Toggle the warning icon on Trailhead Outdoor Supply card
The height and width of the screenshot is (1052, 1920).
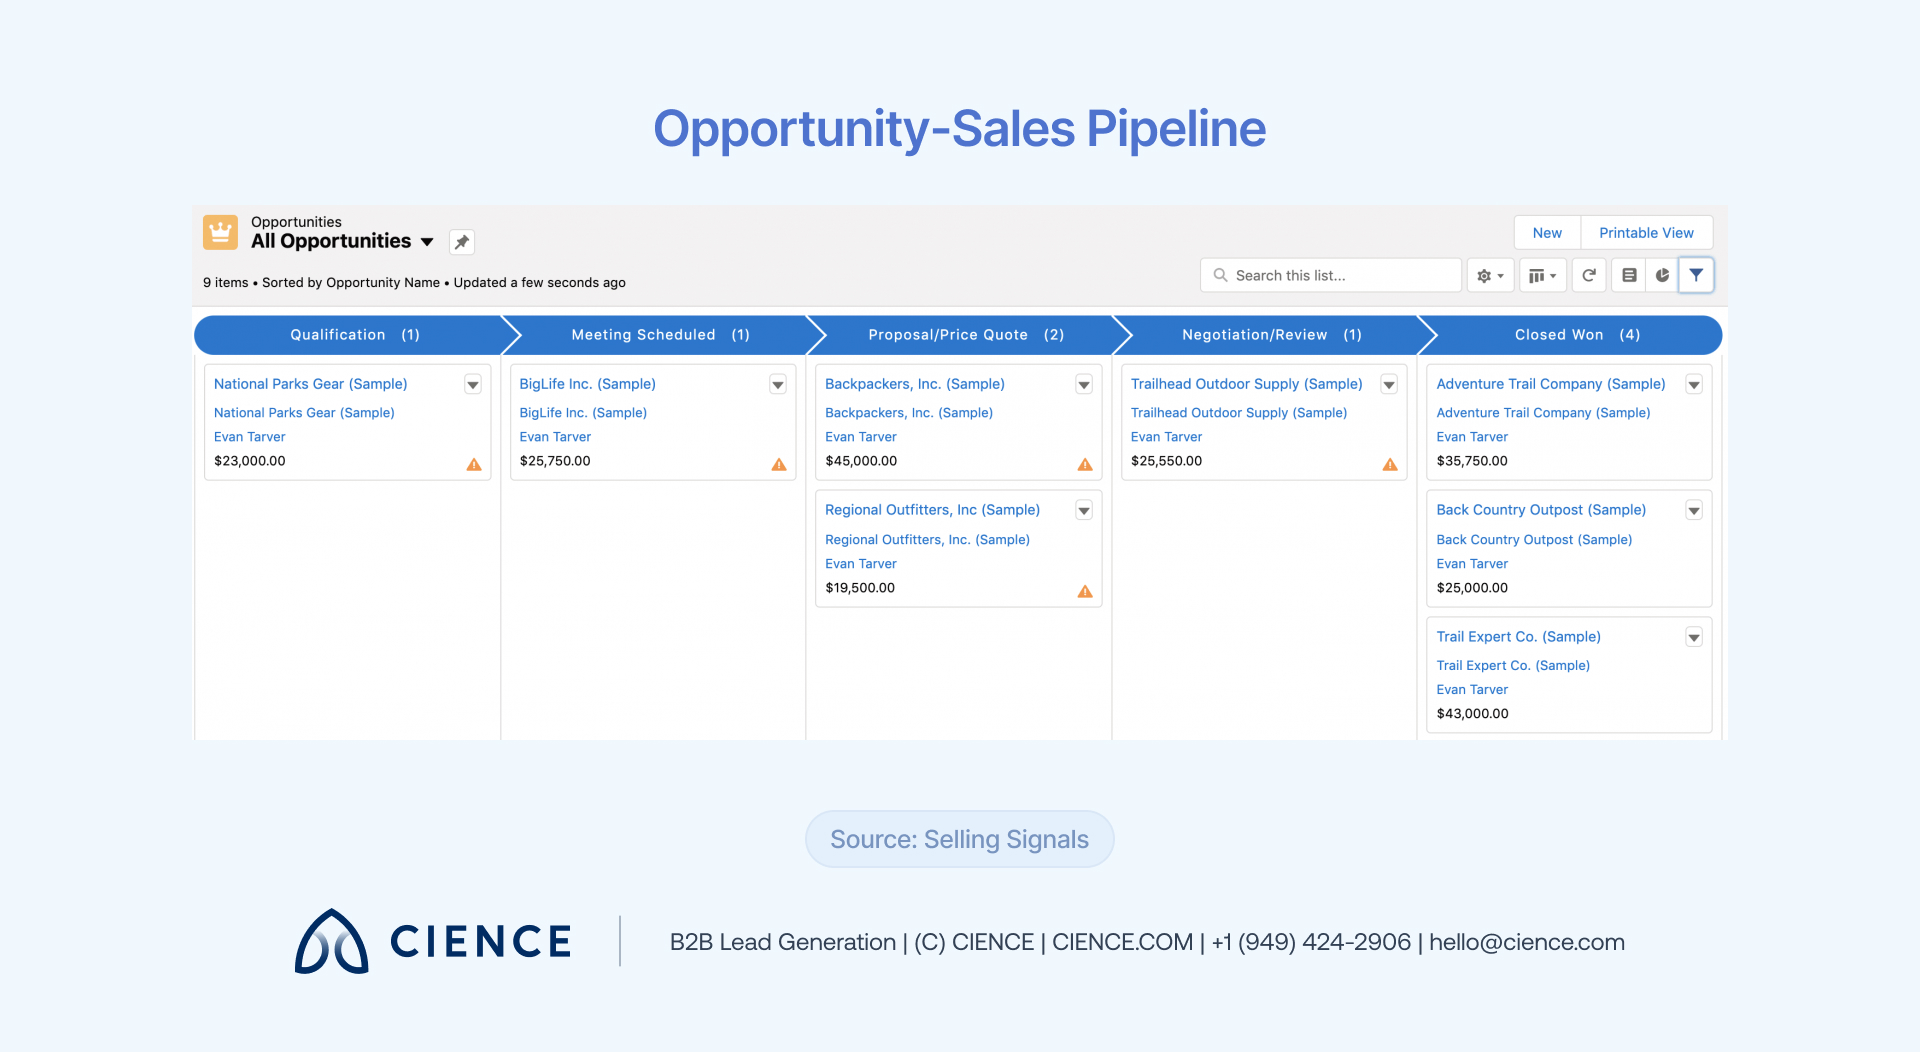click(x=1390, y=464)
